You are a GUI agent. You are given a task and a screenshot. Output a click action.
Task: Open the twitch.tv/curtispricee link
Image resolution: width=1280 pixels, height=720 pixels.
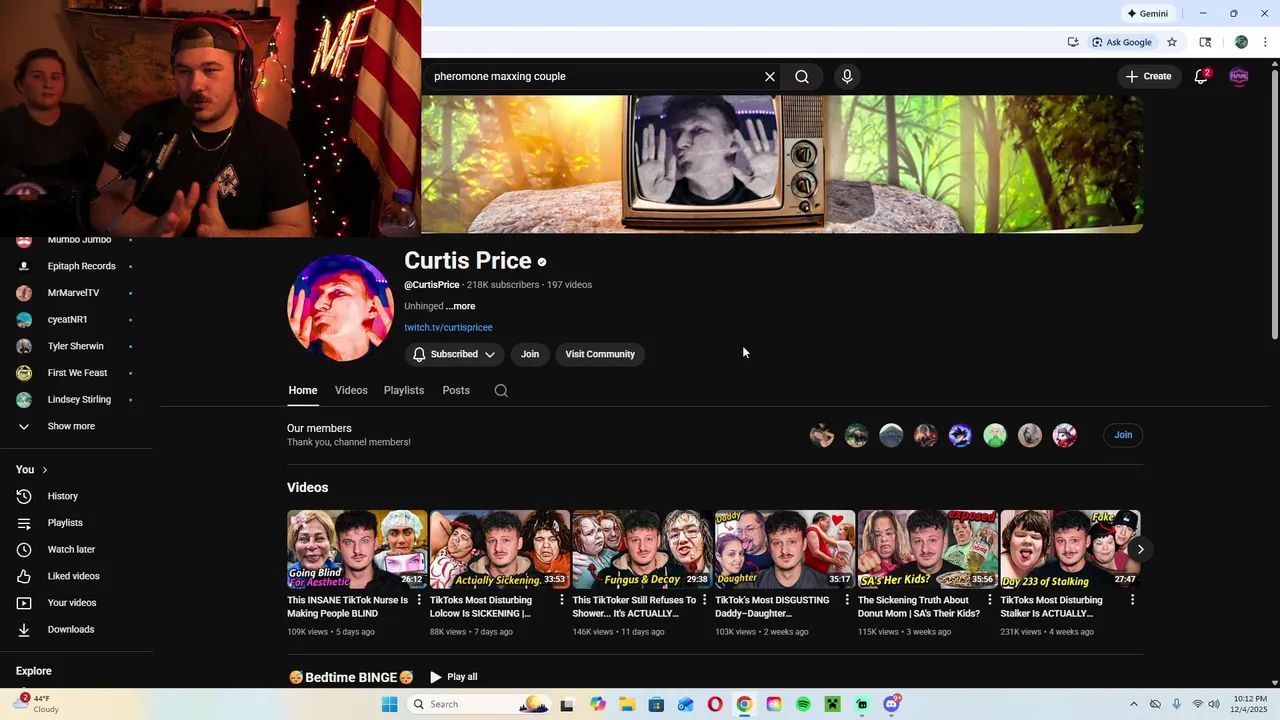448,328
